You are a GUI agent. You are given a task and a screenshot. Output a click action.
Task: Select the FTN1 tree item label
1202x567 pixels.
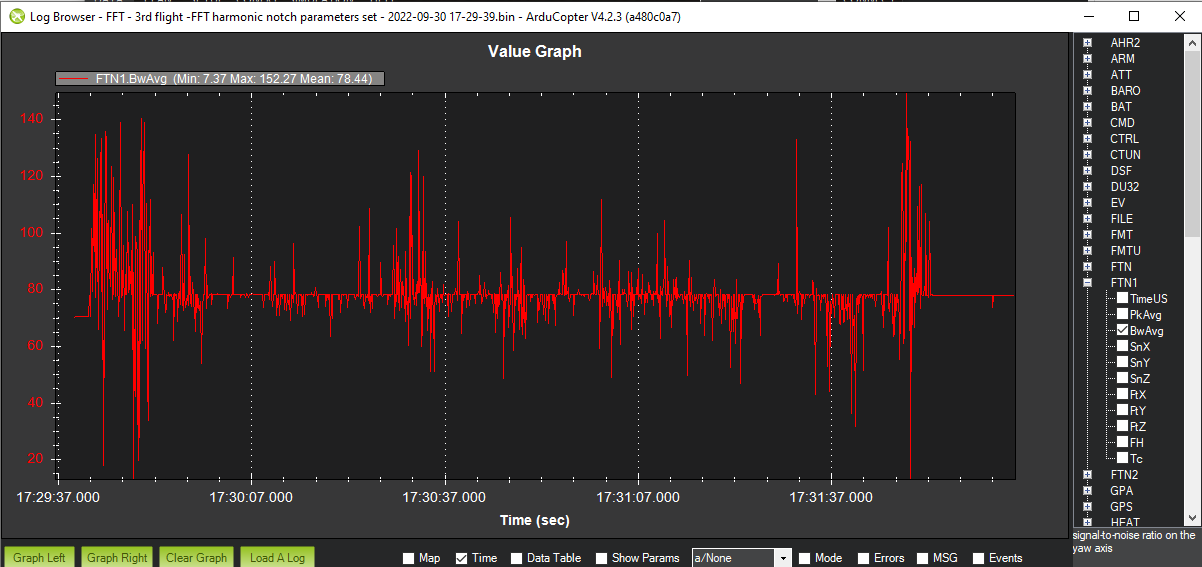coord(1124,283)
